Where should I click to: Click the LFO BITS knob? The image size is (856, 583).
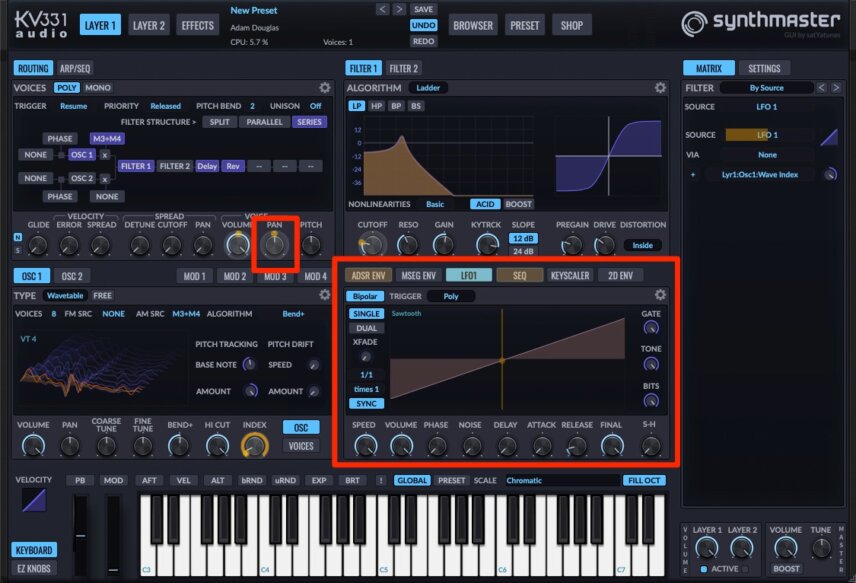point(650,401)
